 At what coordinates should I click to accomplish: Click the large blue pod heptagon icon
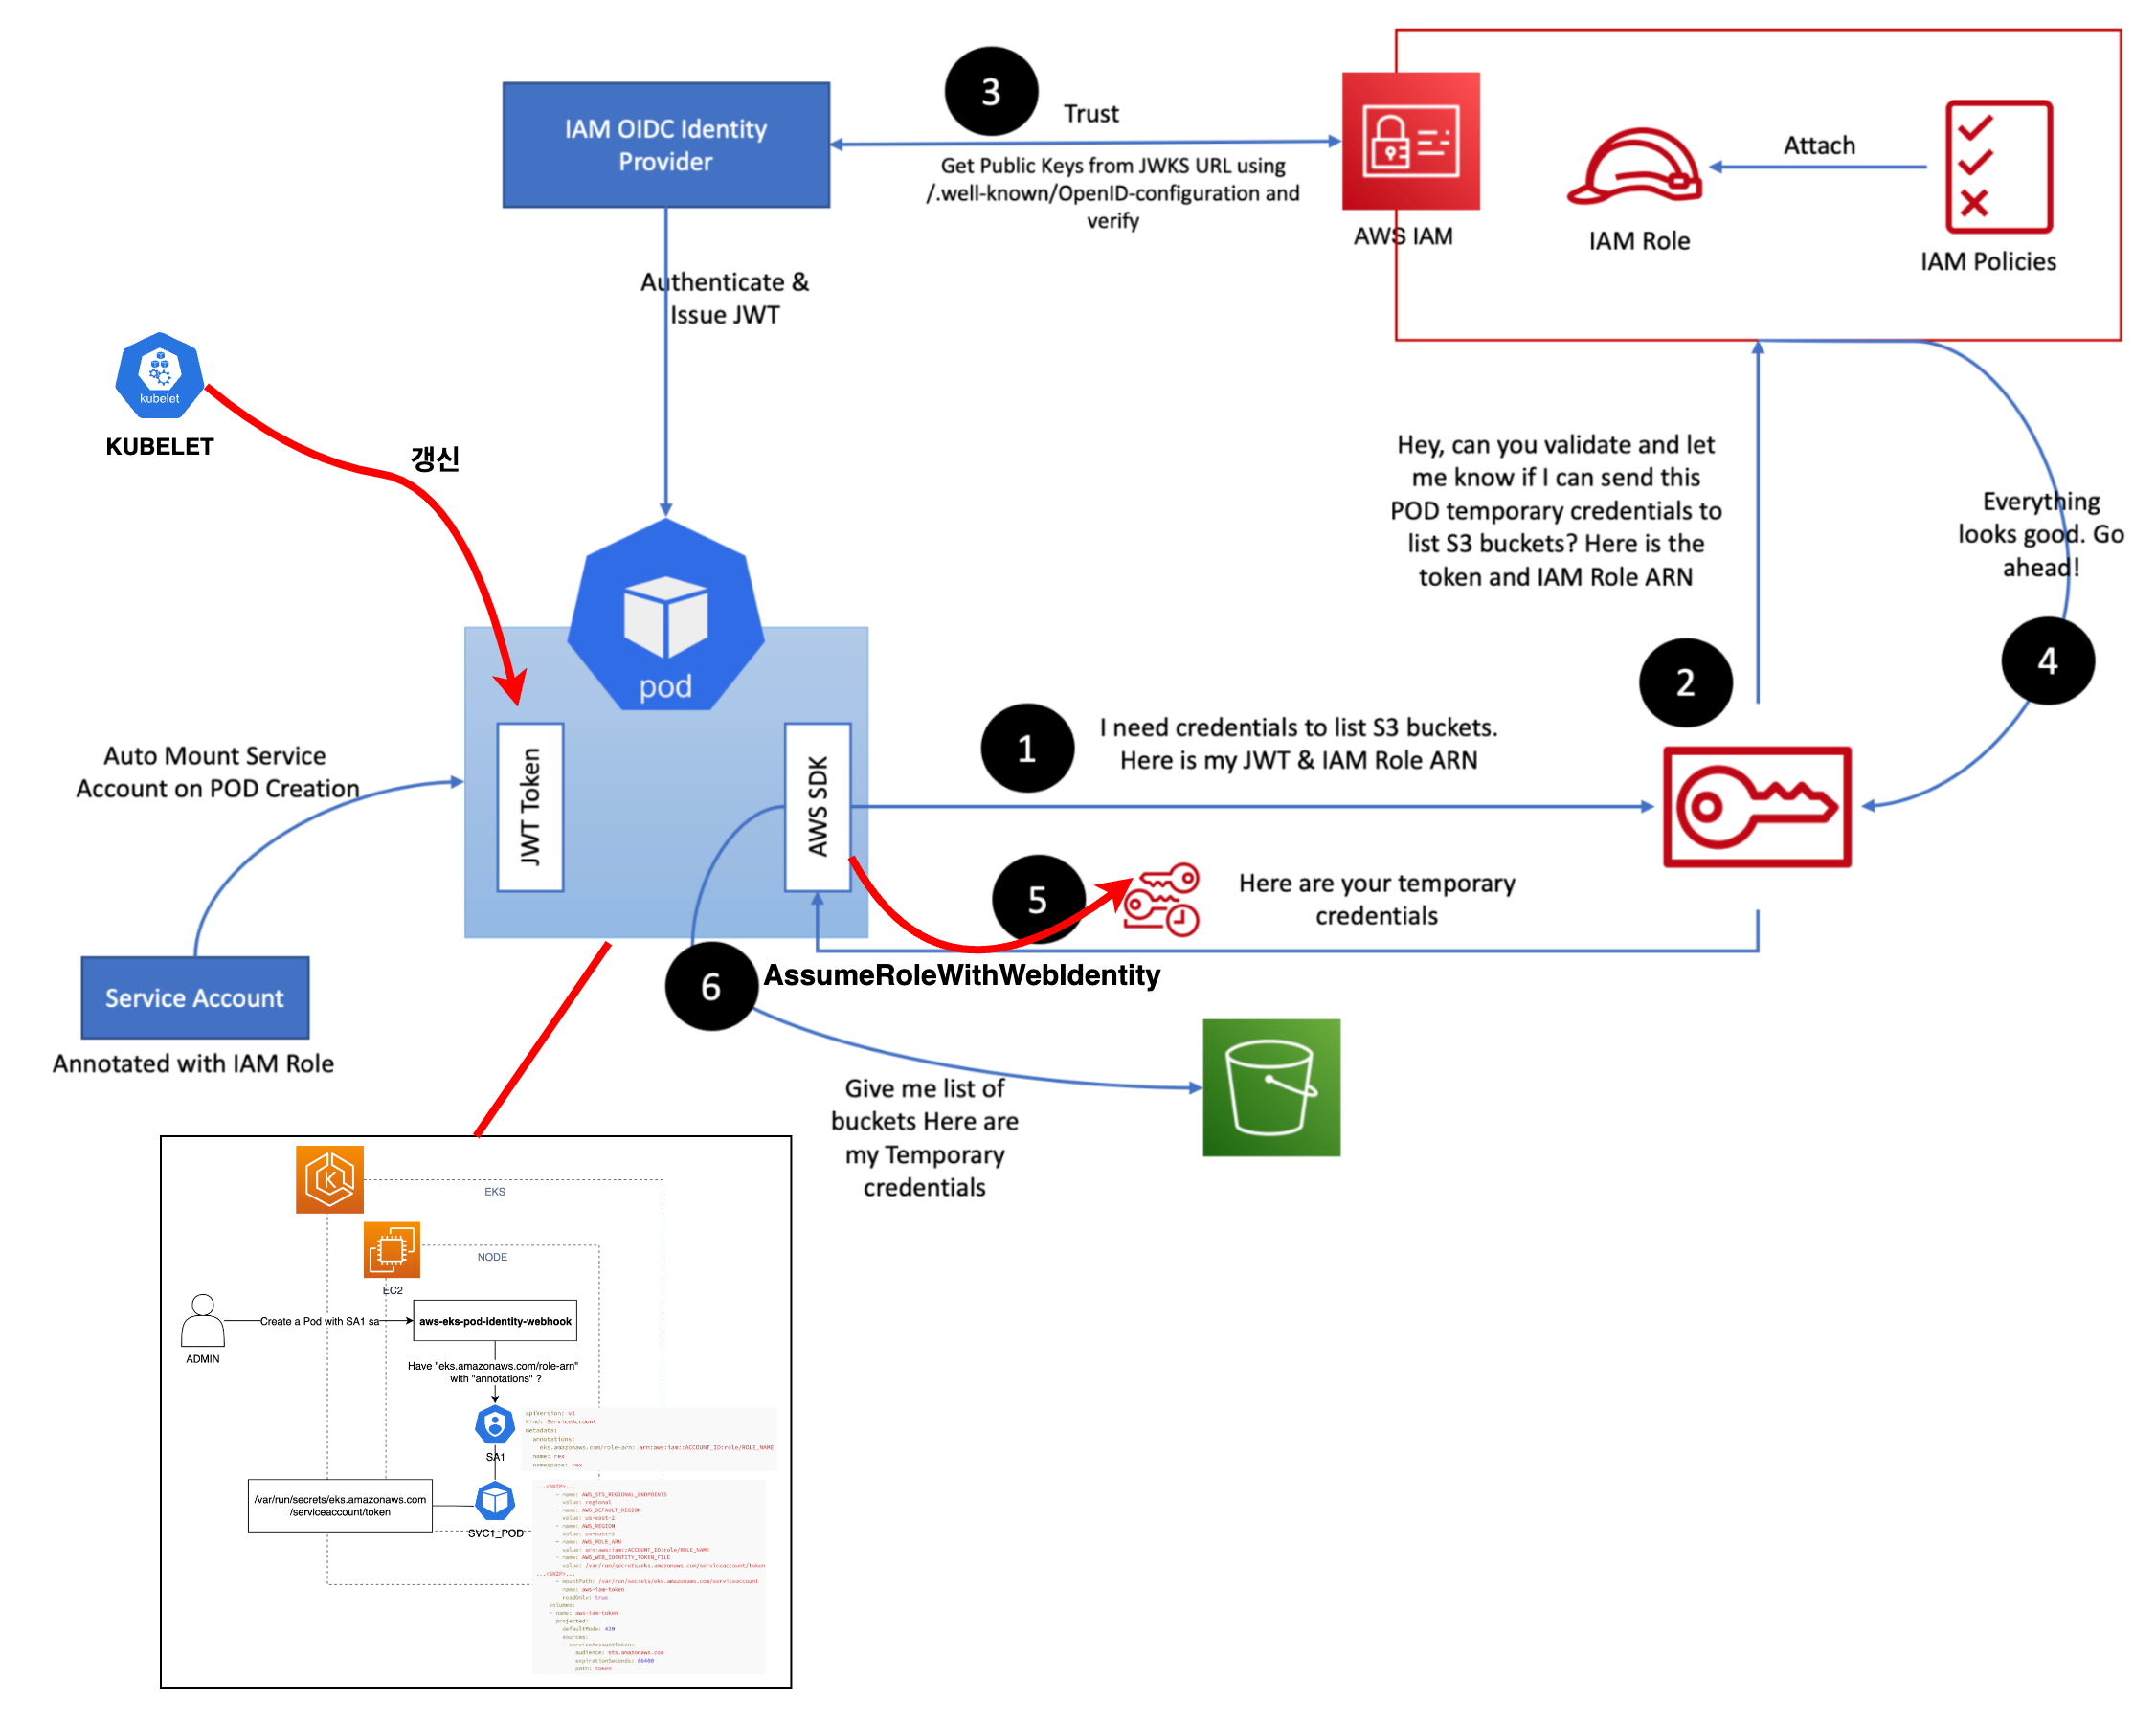(x=666, y=615)
